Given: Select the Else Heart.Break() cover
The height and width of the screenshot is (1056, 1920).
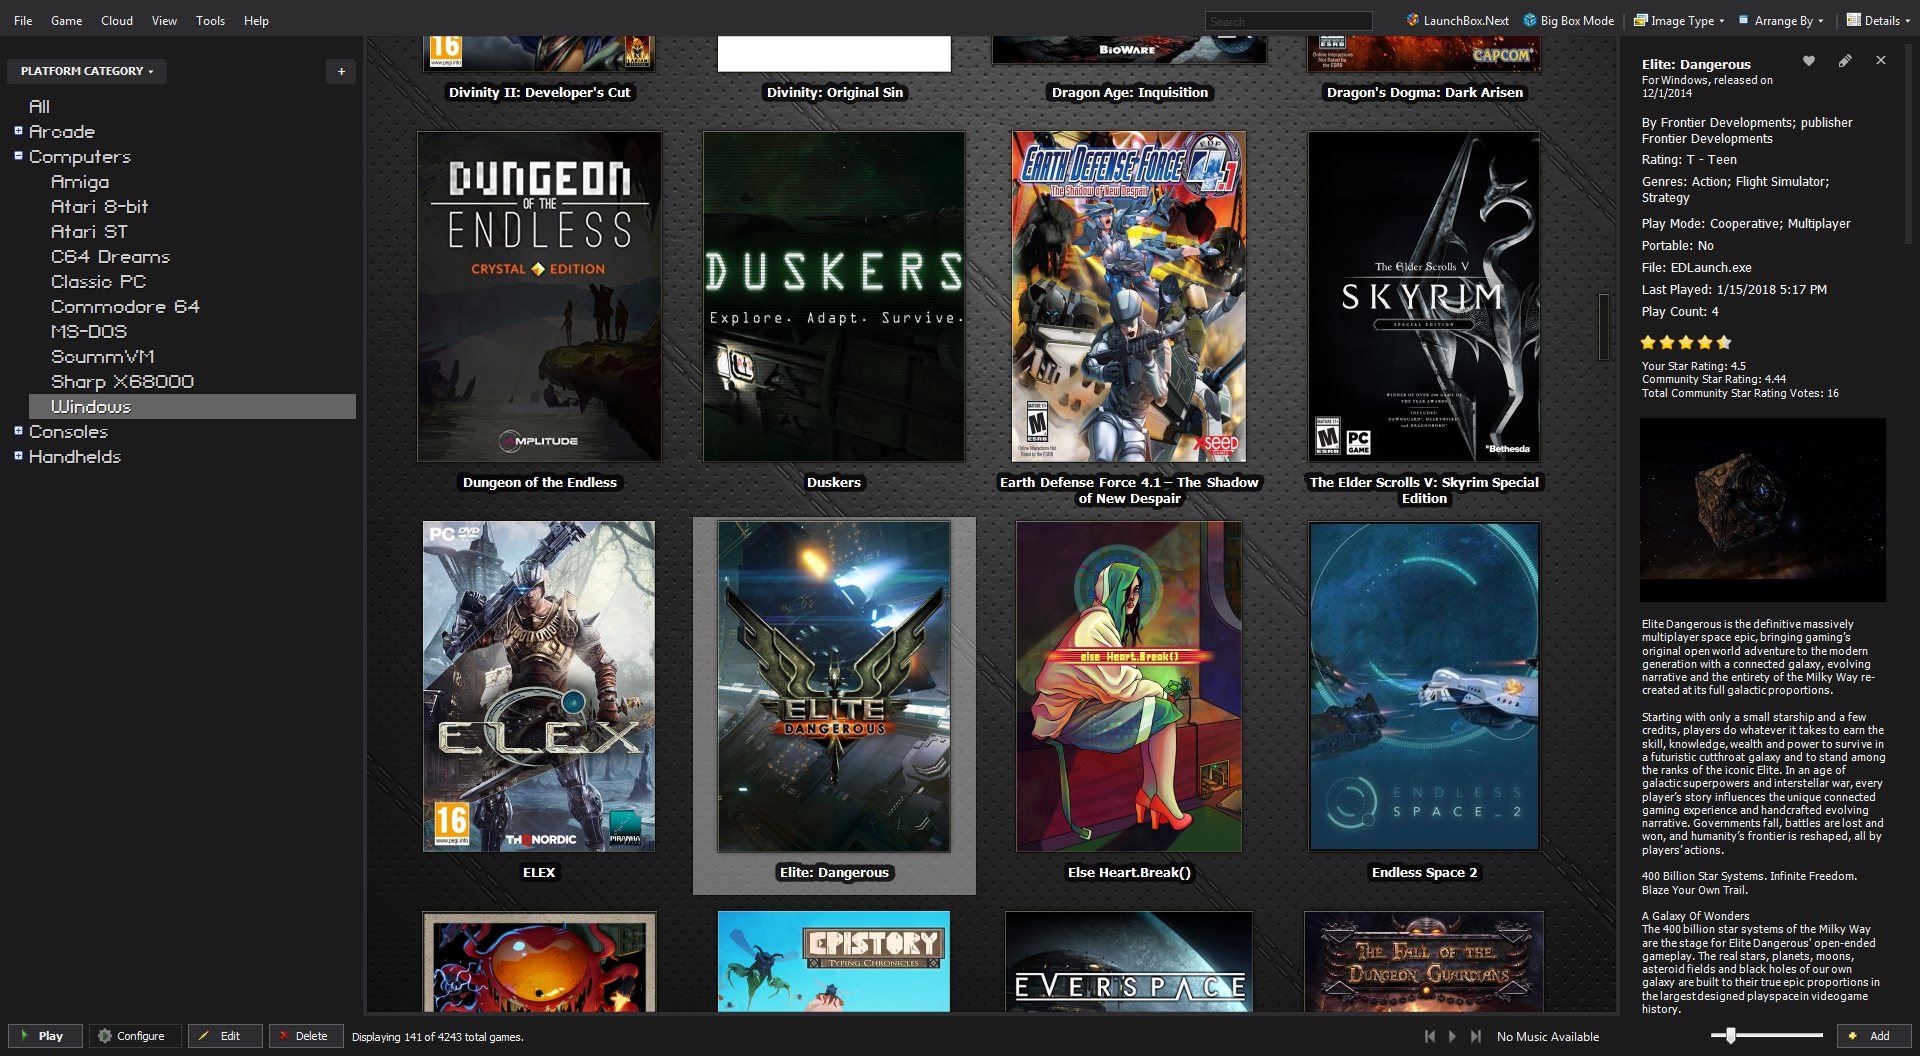Looking at the screenshot, I should (x=1129, y=686).
